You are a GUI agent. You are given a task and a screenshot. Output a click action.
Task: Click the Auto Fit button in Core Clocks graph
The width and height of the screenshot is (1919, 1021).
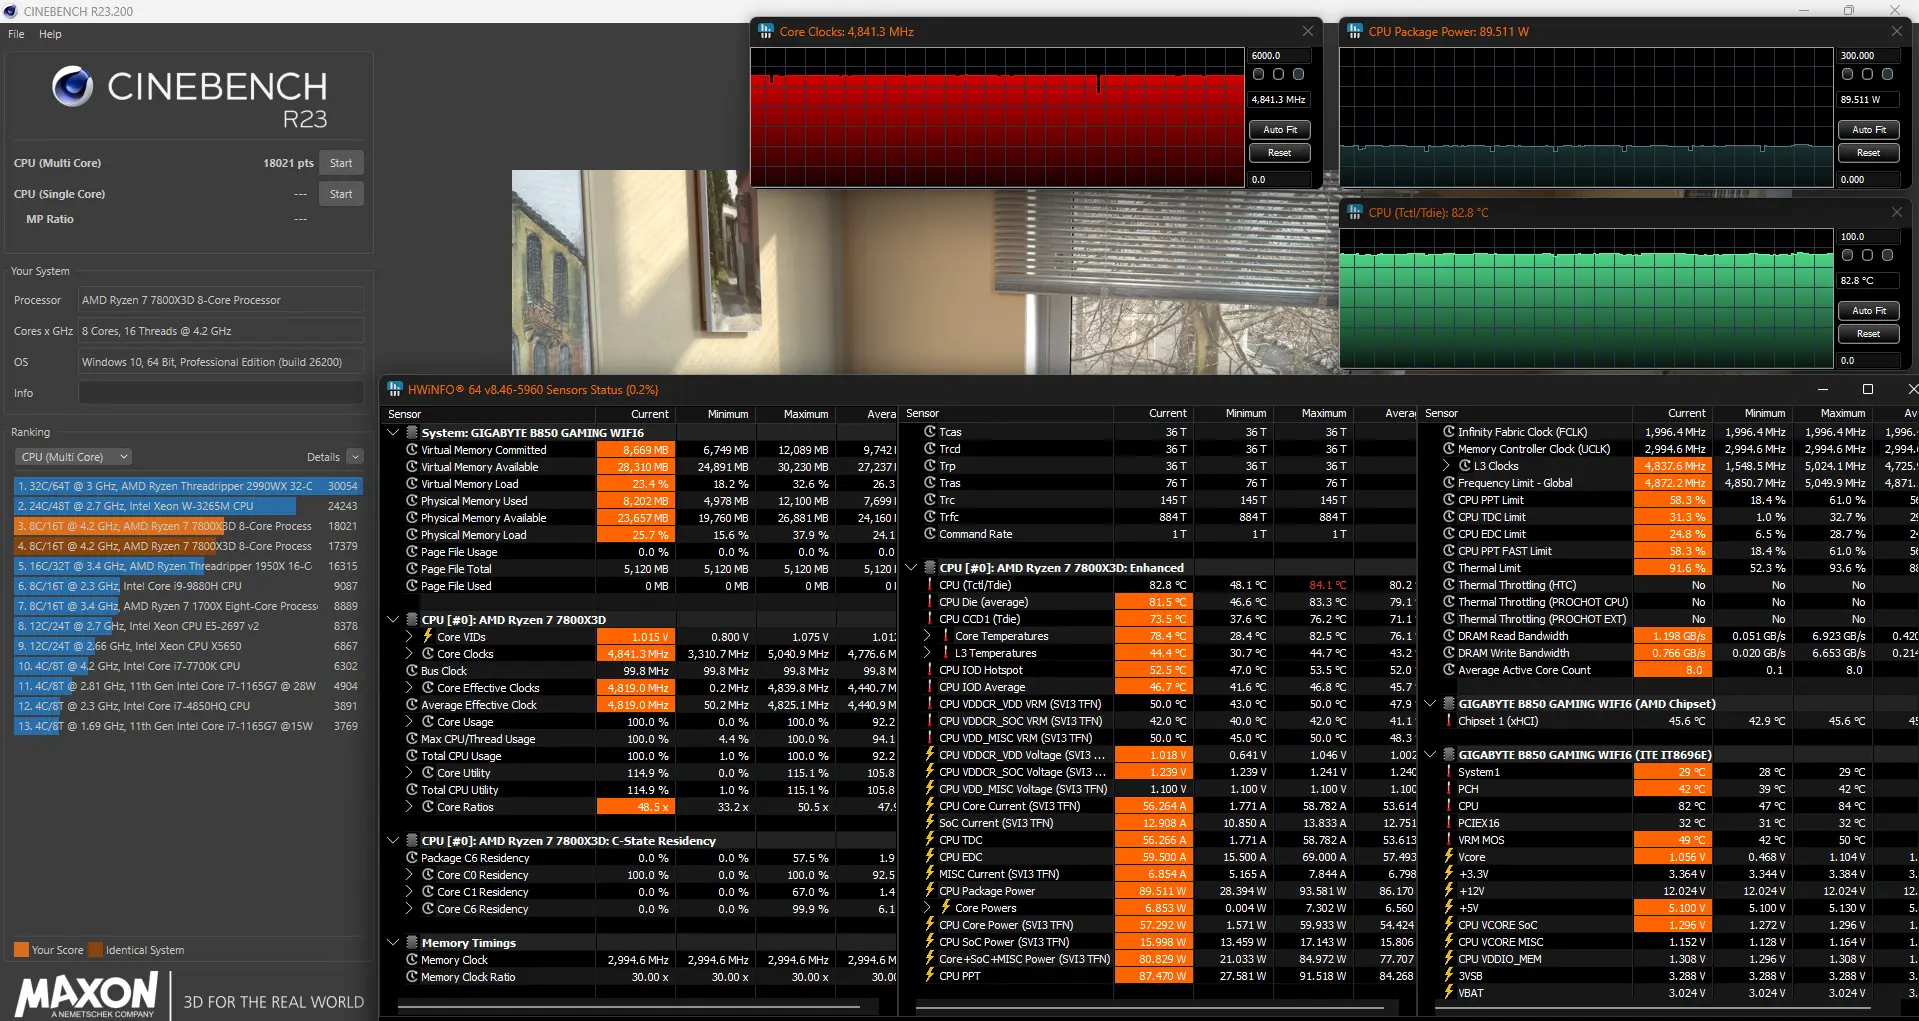(x=1280, y=130)
